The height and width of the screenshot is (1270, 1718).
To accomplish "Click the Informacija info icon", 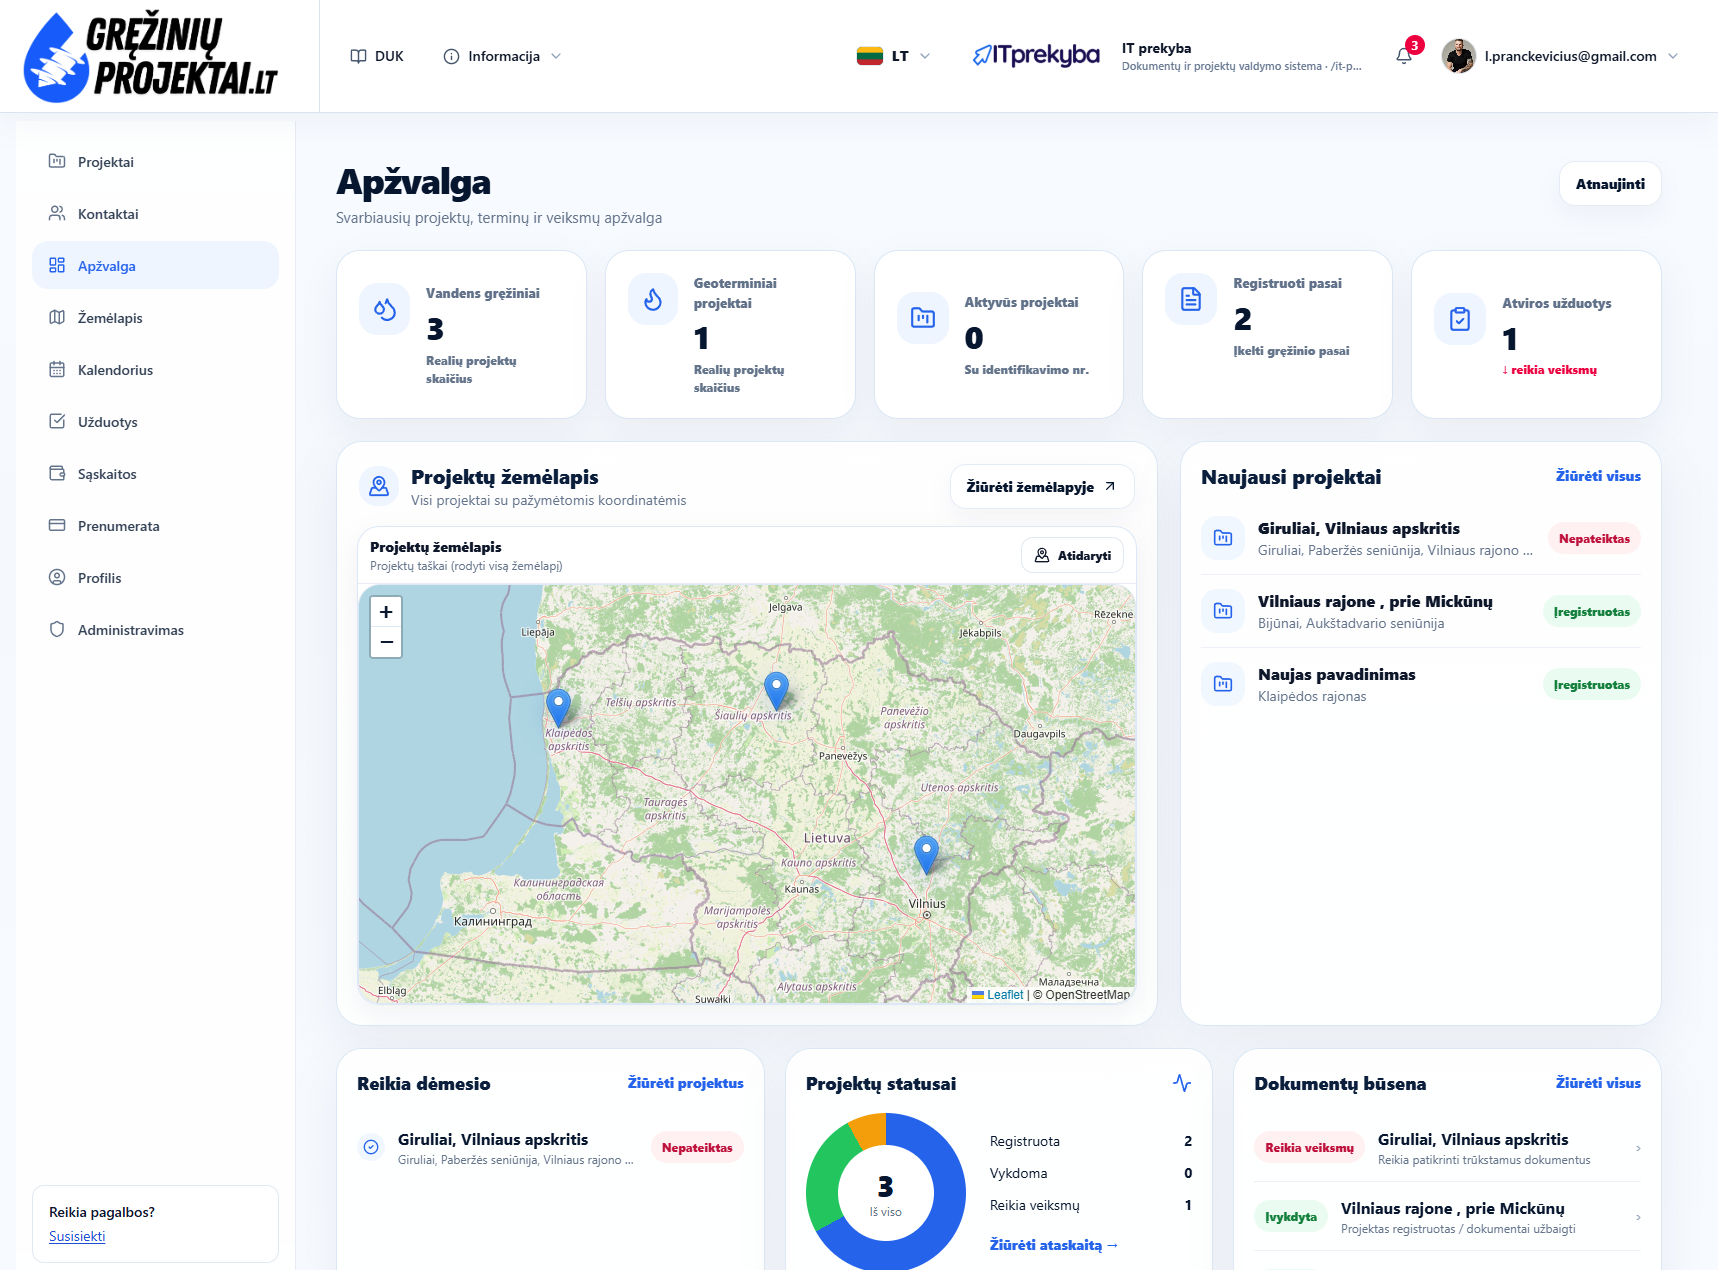I will 451,56.
